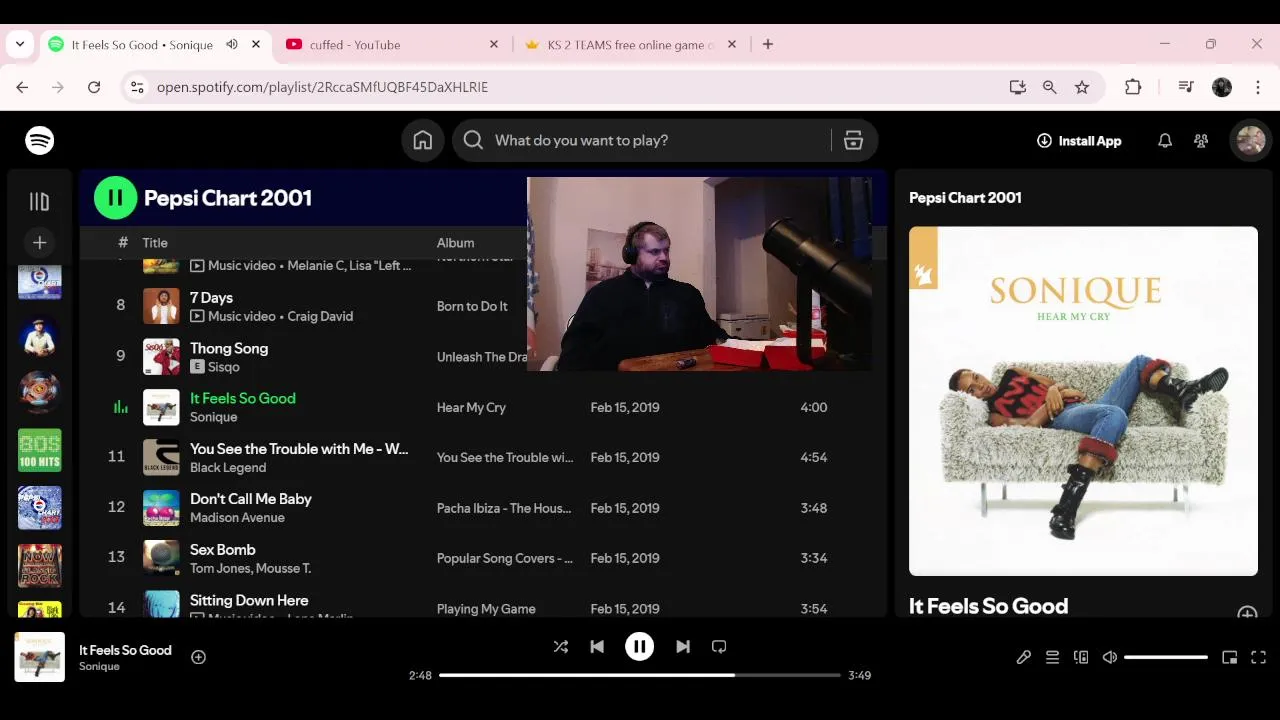
Task: Open Friend Activity icon
Action: (x=1201, y=141)
